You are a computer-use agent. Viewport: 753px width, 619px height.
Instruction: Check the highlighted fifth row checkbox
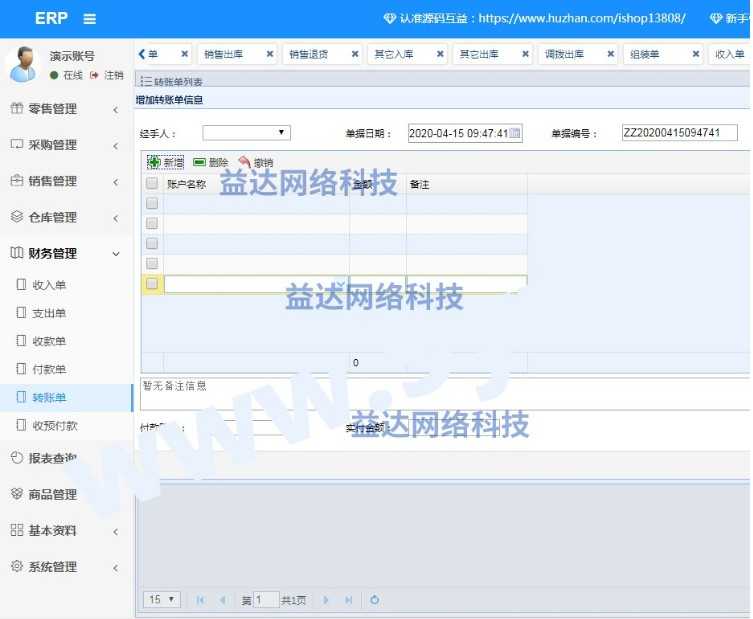click(x=152, y=284)
